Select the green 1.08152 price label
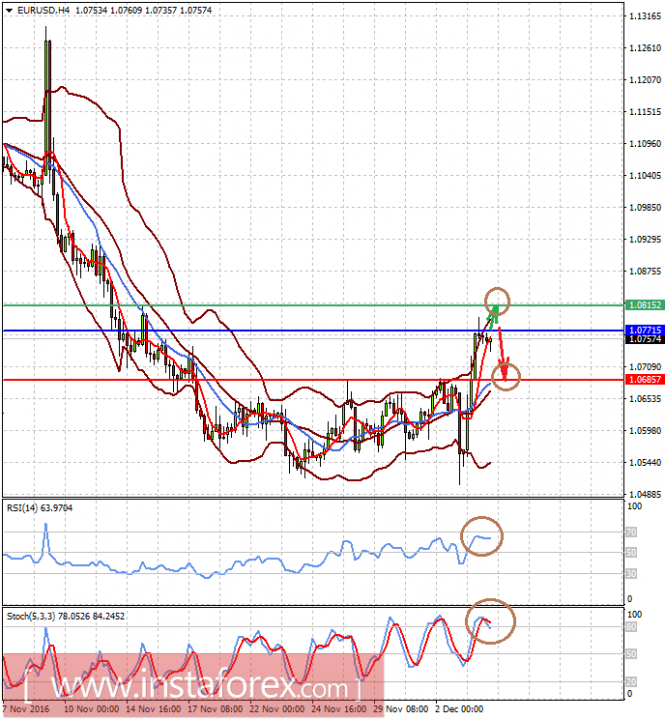Screen dimensions: 665x720 645,304
